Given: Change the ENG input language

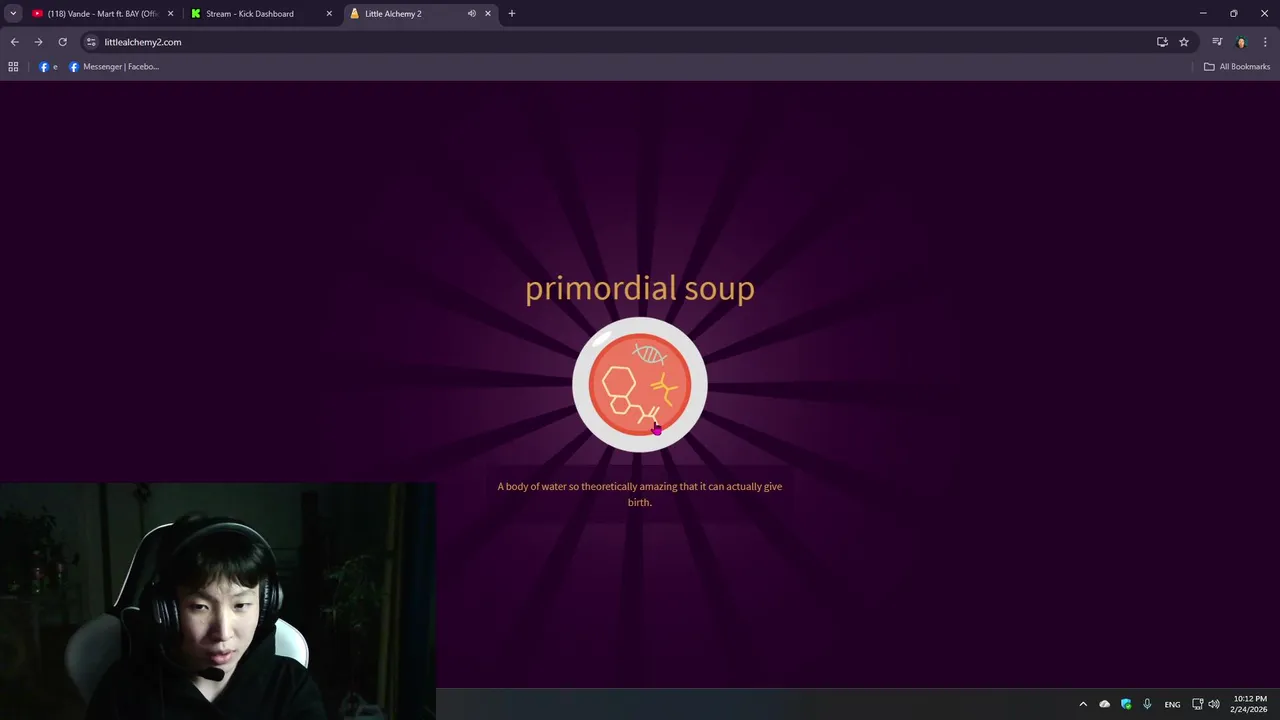Looking at the screenshot, I should (x=1172, y=704).
